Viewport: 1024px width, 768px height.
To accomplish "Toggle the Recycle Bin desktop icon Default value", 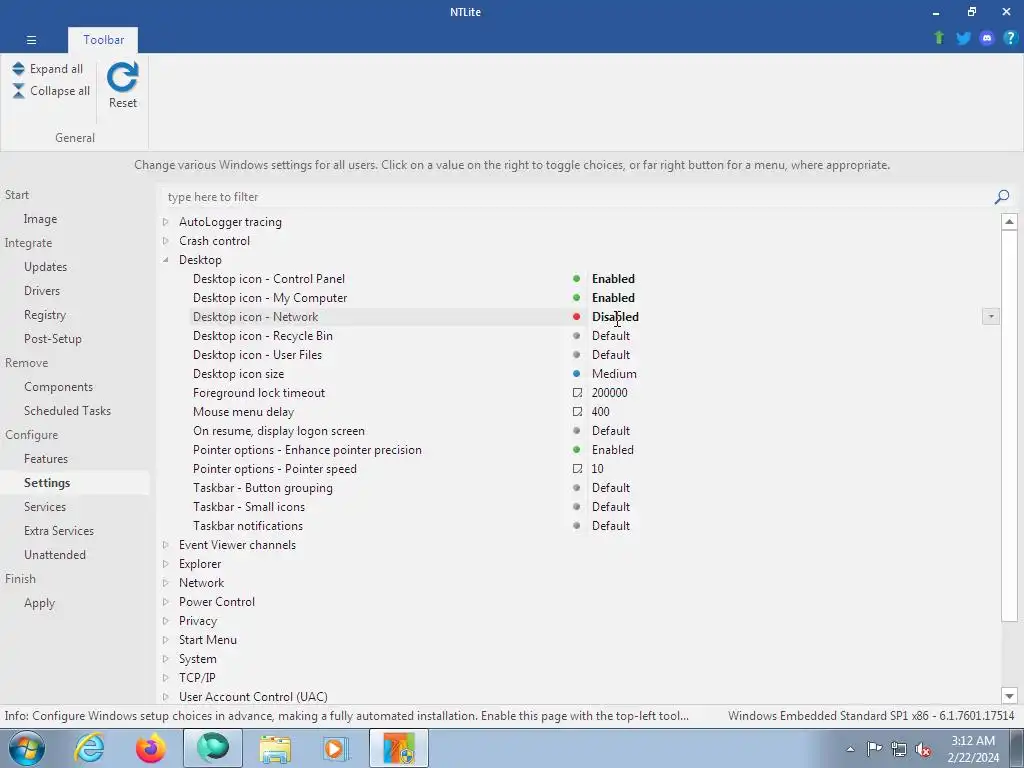I will [611, 336].
